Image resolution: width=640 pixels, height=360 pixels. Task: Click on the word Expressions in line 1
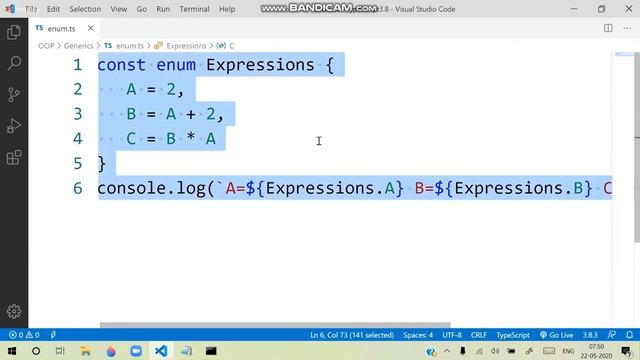pyautogui.click(x=260, y=65)
